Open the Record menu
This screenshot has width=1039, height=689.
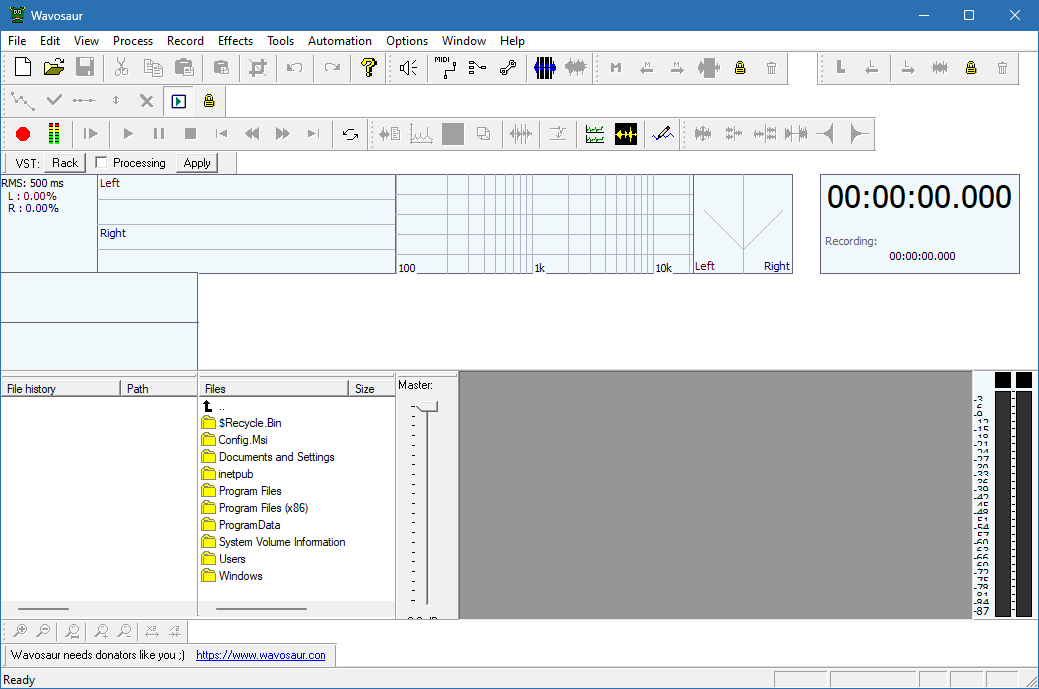tap(185, 40)
